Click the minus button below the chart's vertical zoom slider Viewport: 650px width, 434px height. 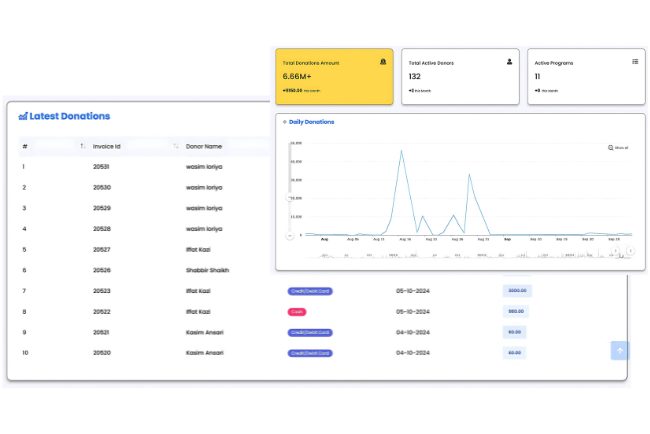pyautogui.click(x=290, y=235)
